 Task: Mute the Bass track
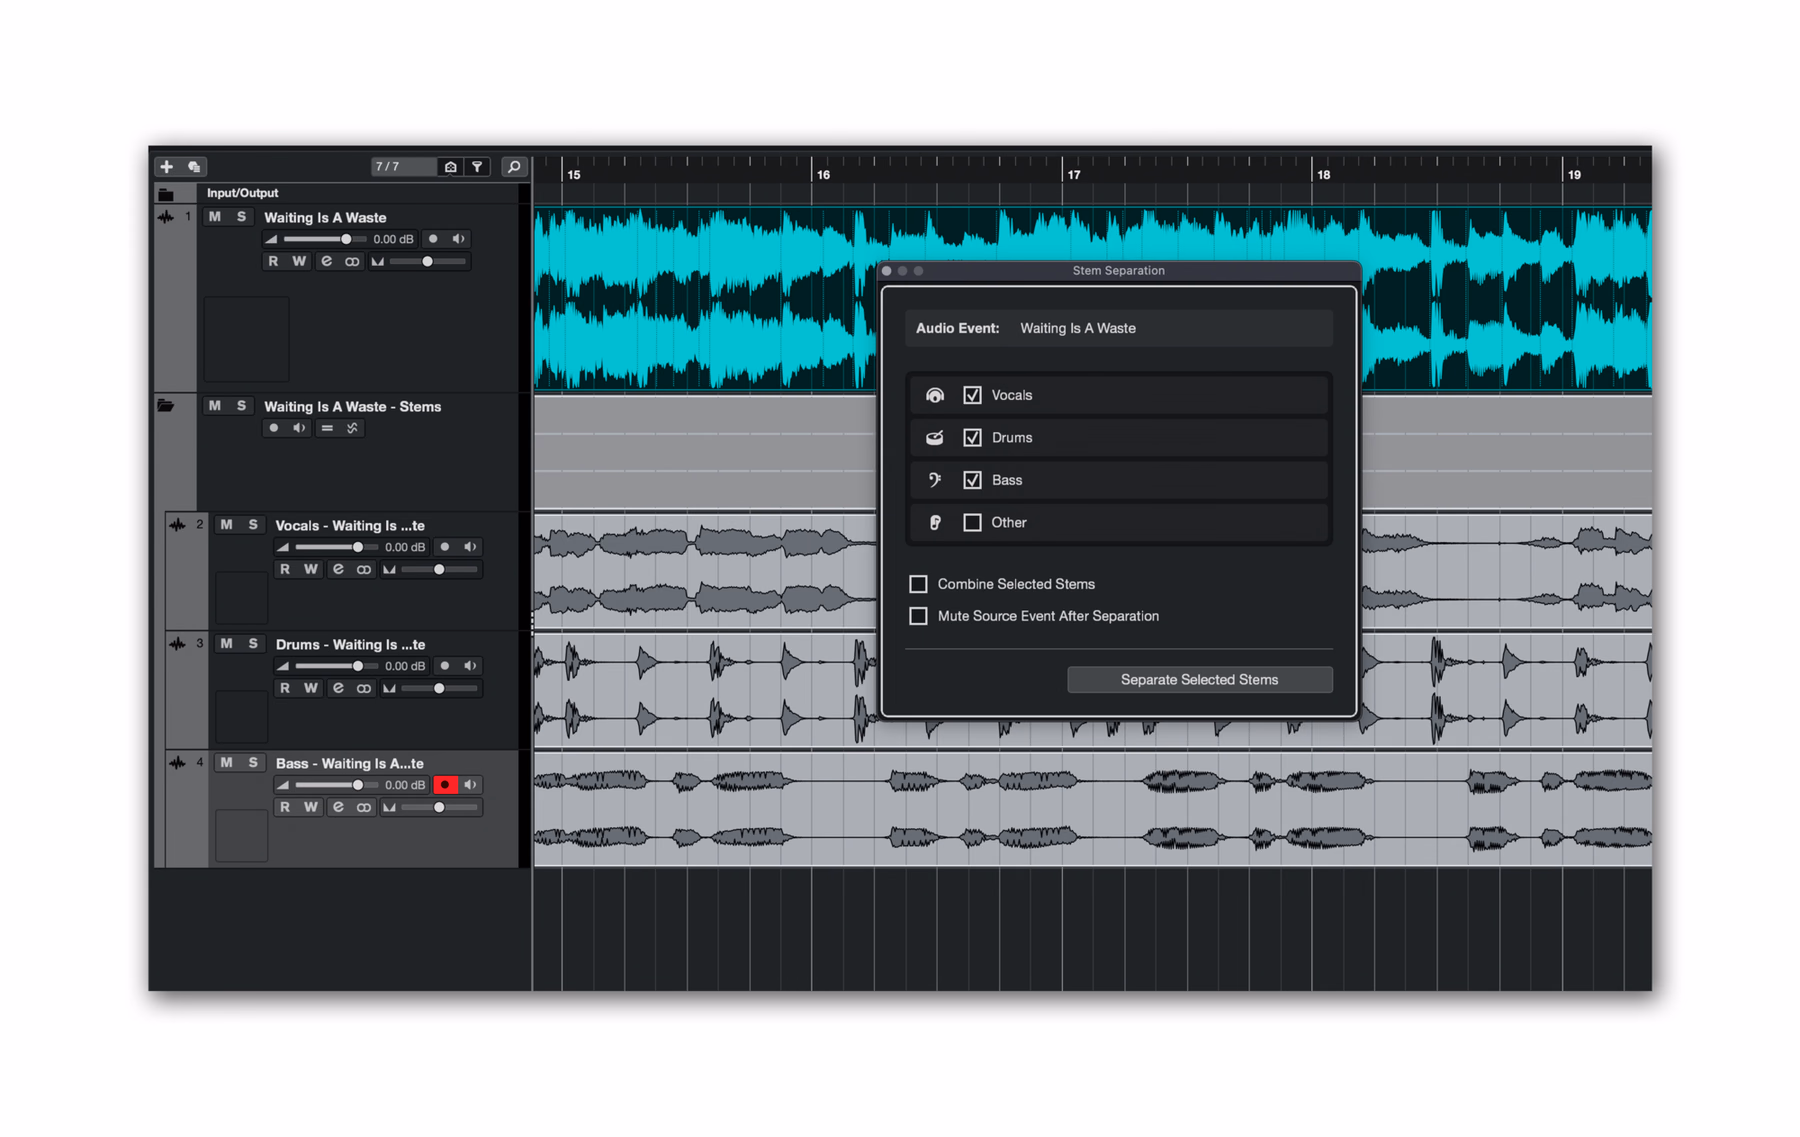(x=227, y=763)
